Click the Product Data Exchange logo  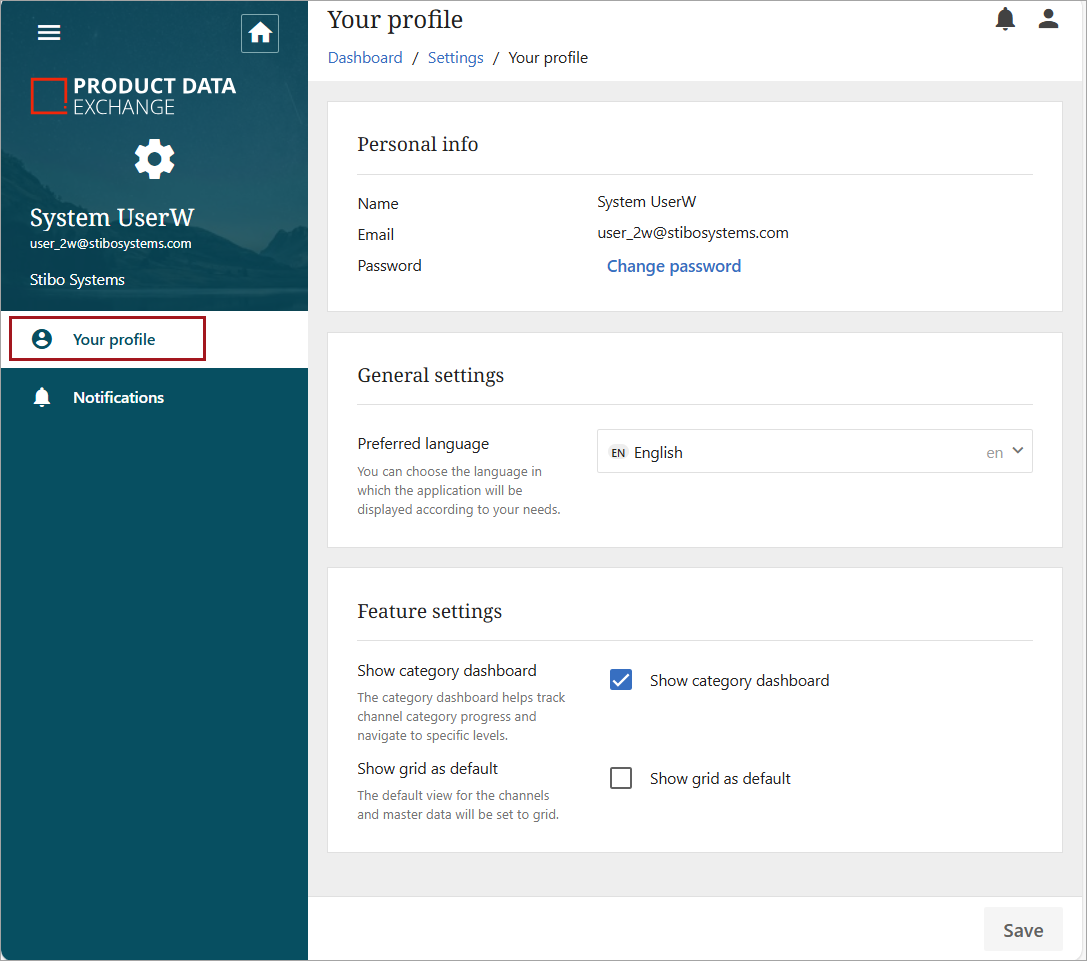click(134, 96)
